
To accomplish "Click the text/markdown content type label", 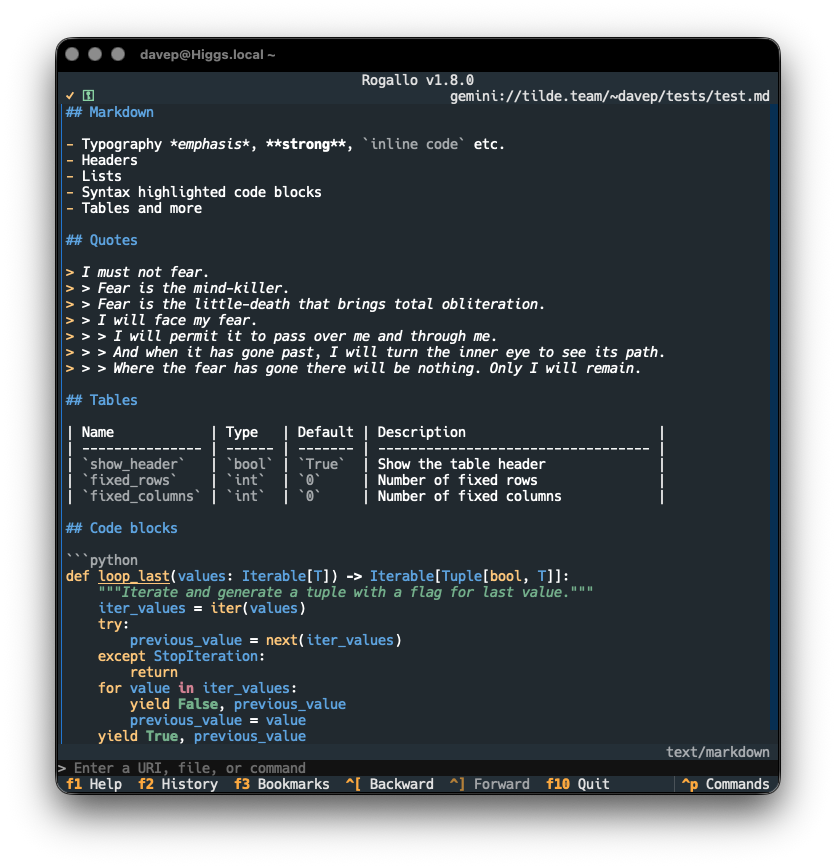I will (x=718, y=752).
